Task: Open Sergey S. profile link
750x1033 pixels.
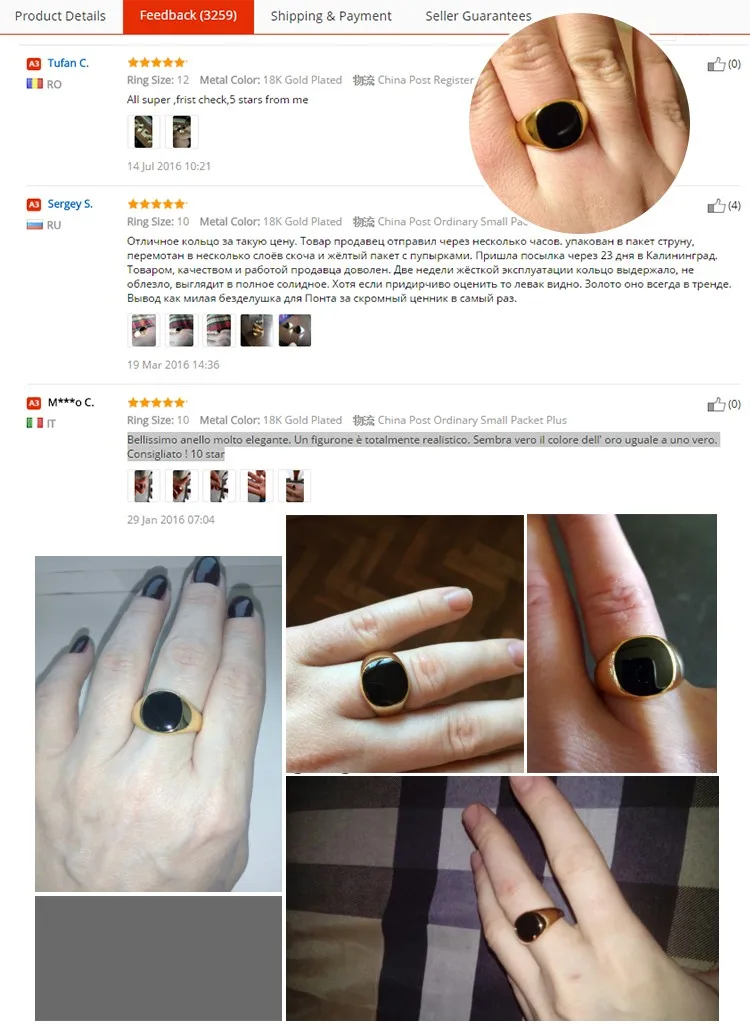Action: 70,204
